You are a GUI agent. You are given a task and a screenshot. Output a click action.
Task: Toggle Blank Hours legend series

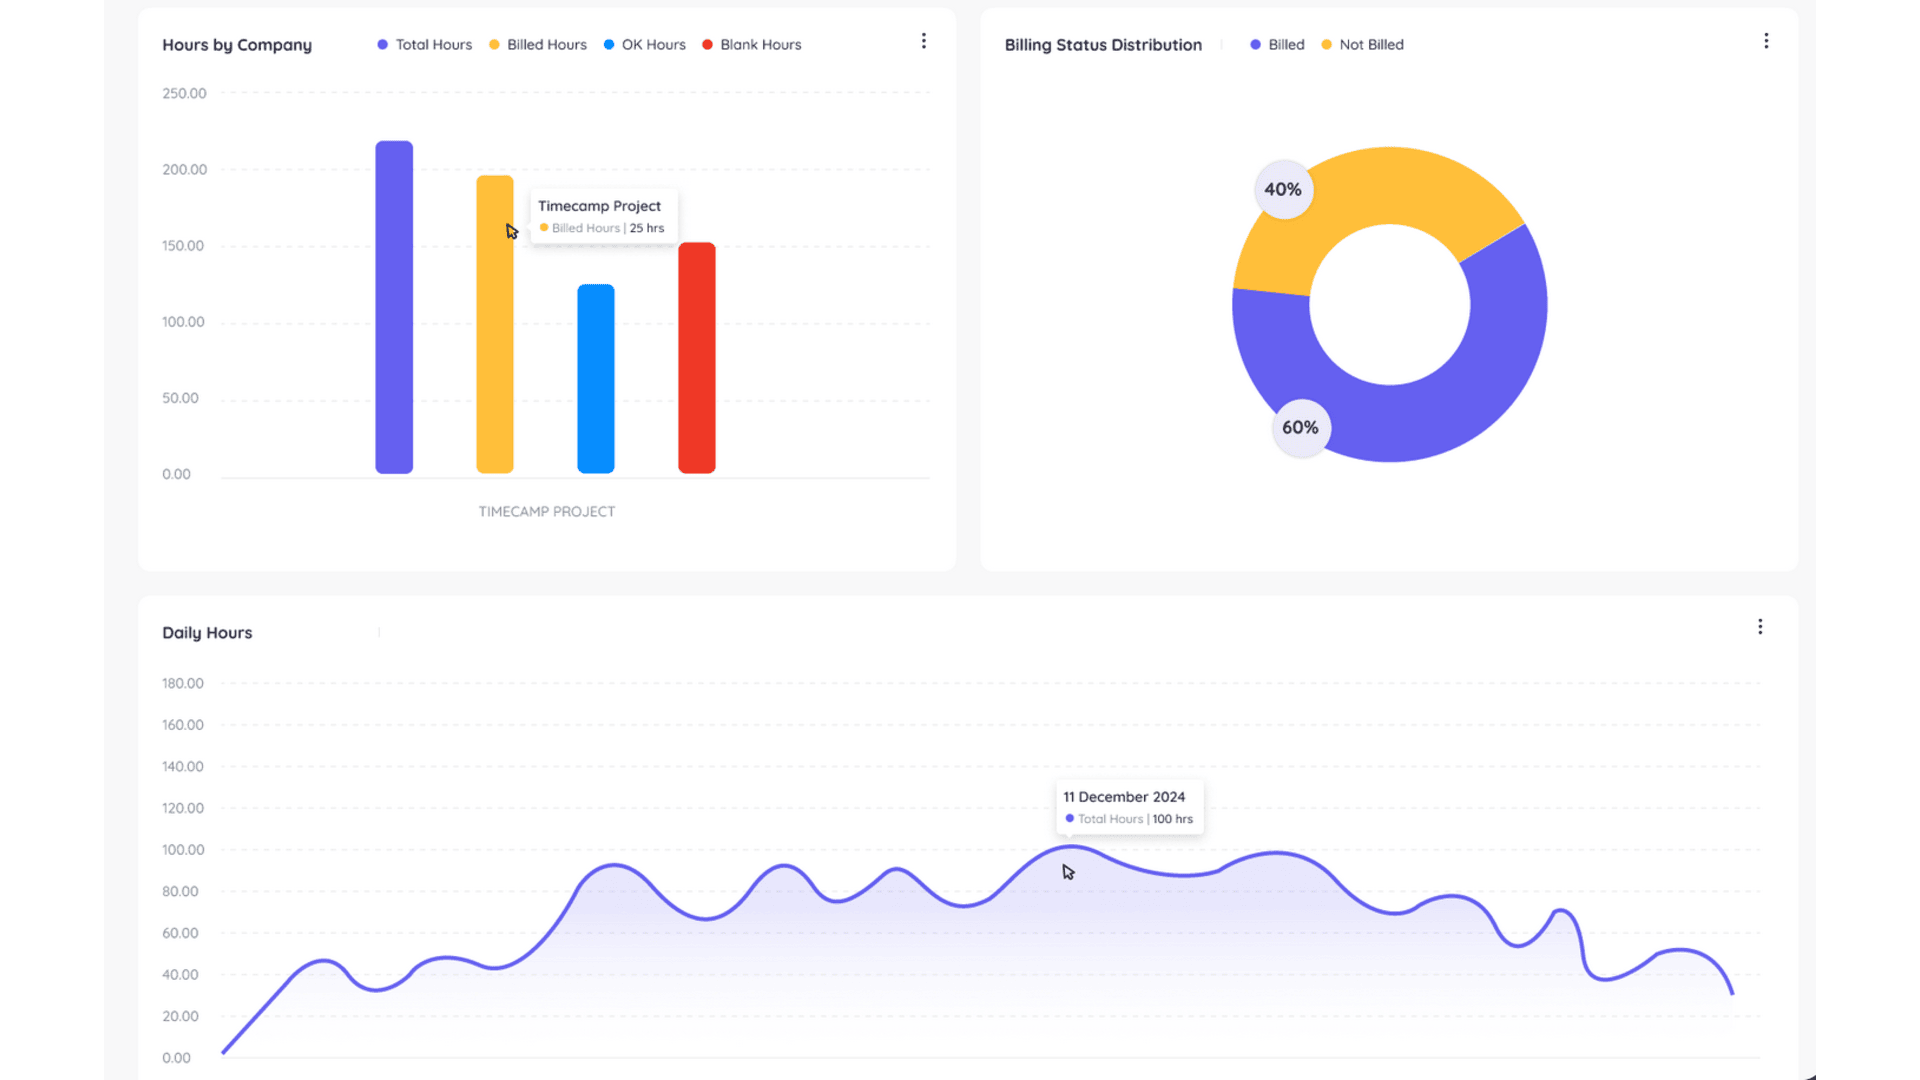[751, 45]
